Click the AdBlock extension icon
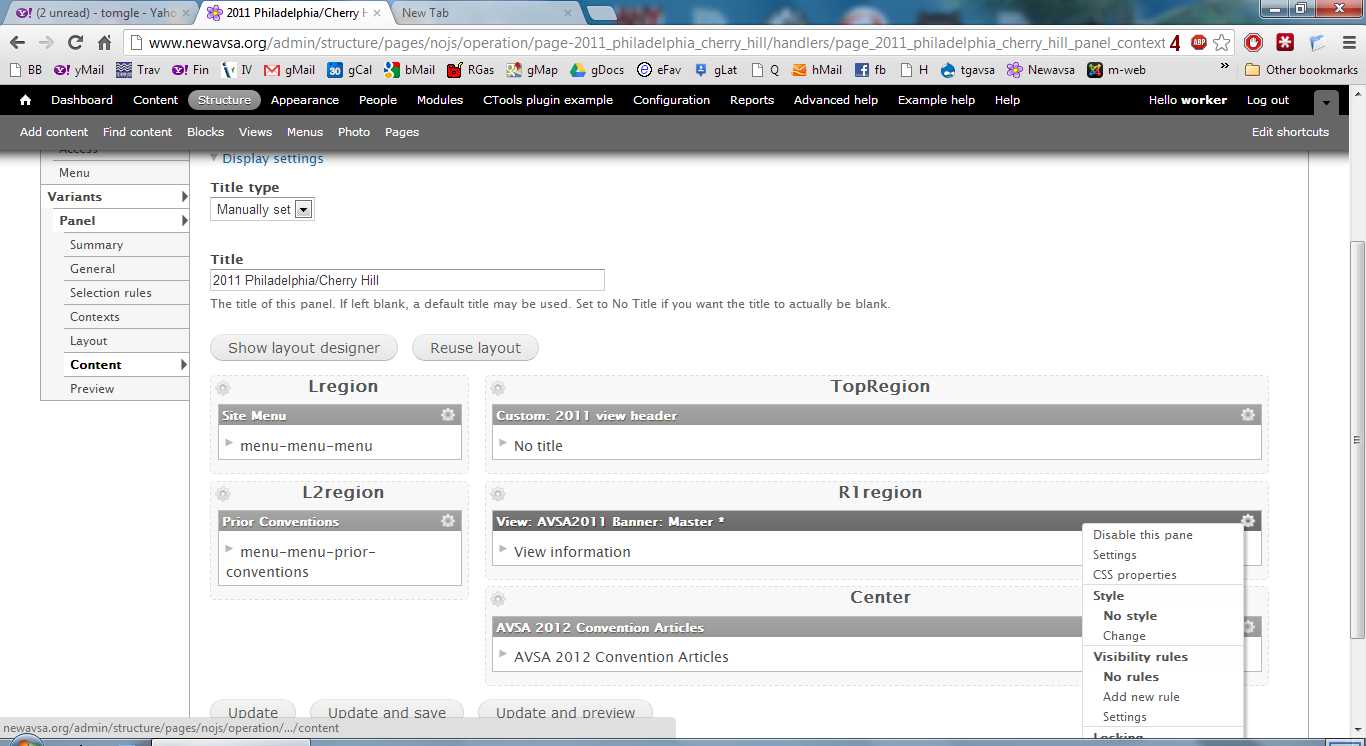1366x746 pixels. 1199,43
